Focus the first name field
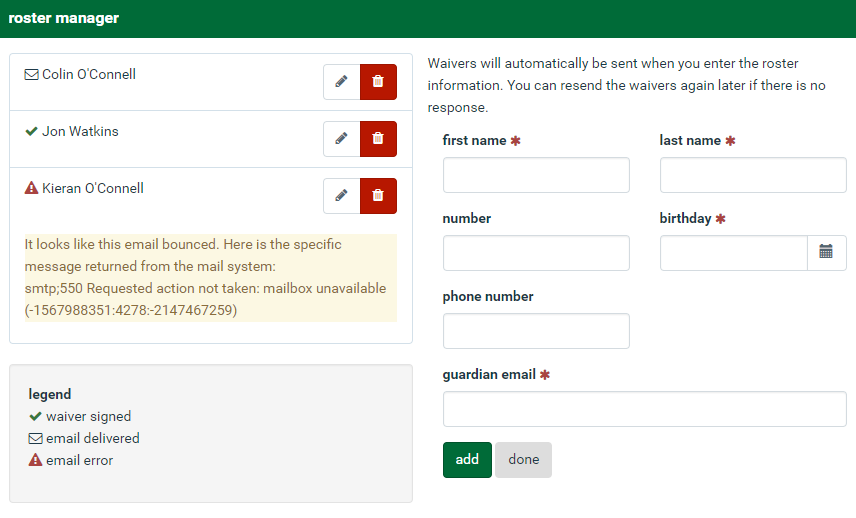The width and height of the screenshot is (856, 518). coord(536,175)
